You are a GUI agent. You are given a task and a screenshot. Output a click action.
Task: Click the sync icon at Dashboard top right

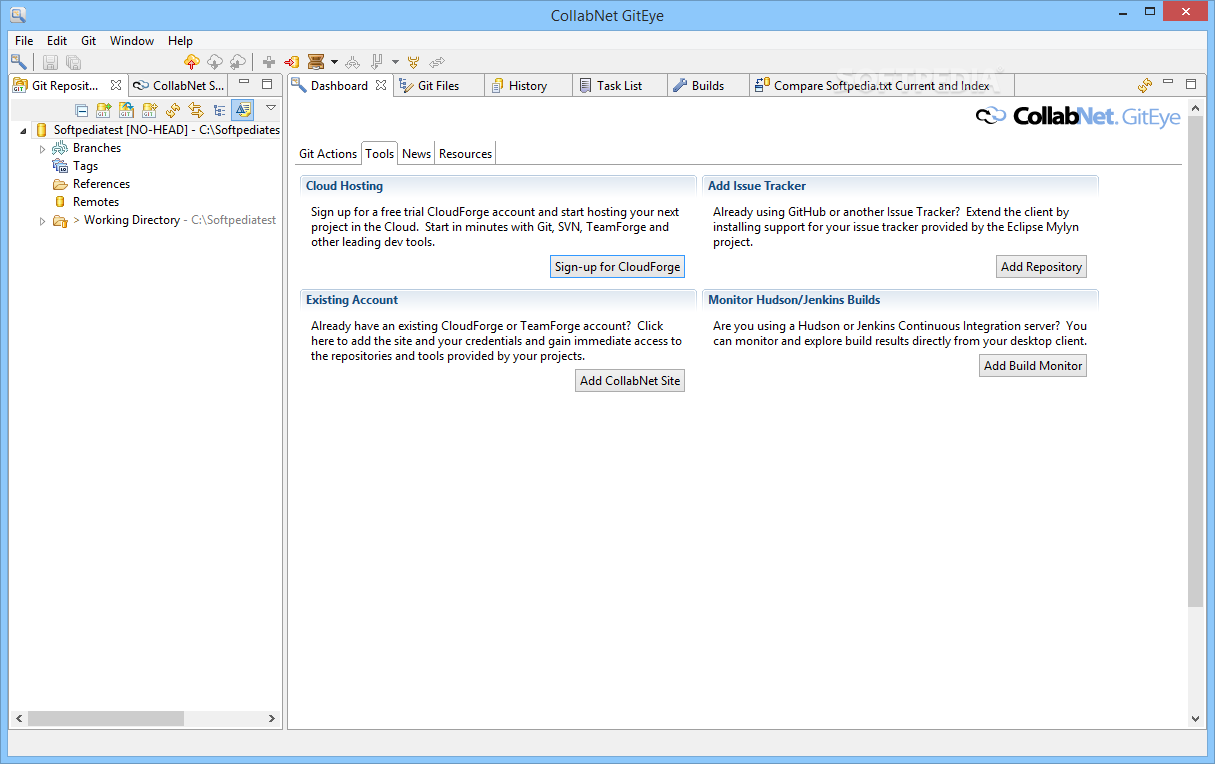tap(1145, 85)
